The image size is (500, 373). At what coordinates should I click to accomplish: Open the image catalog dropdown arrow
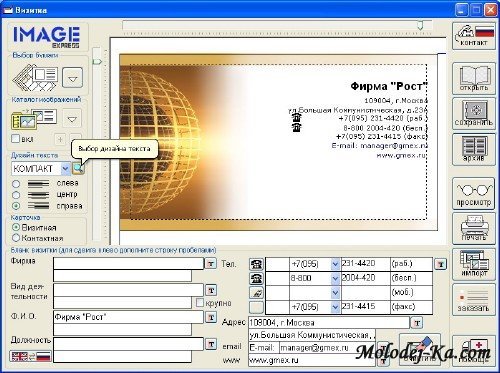72,119
